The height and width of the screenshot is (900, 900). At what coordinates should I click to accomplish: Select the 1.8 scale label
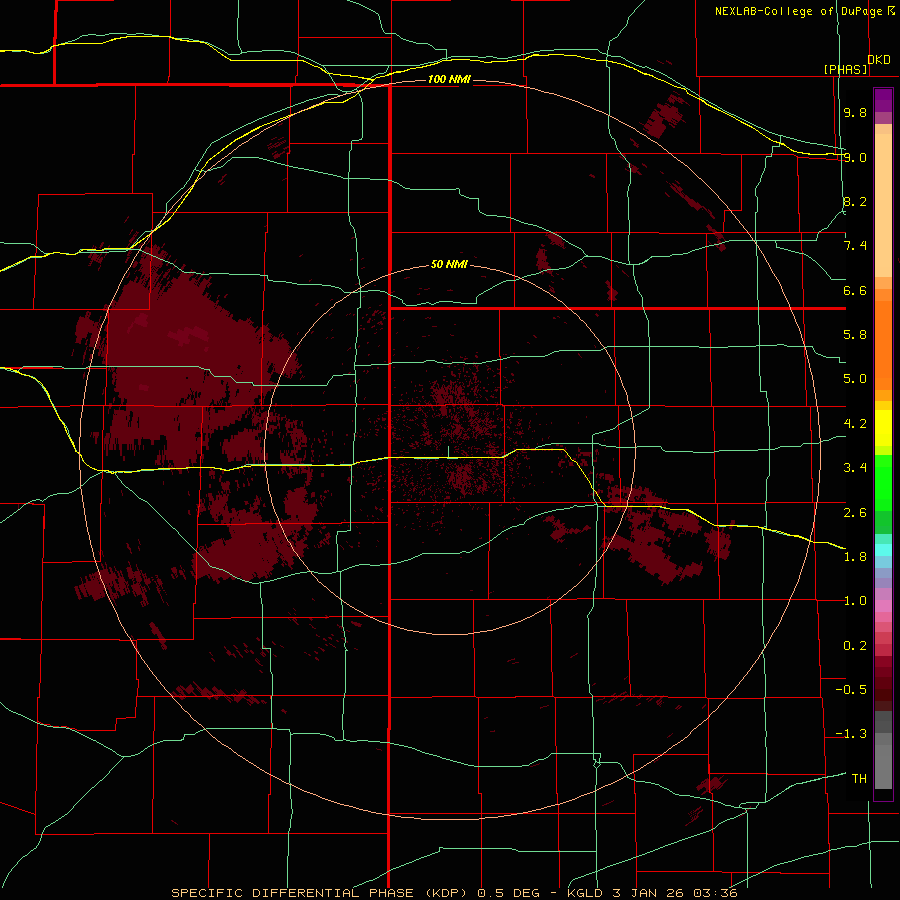coord(855,557)
